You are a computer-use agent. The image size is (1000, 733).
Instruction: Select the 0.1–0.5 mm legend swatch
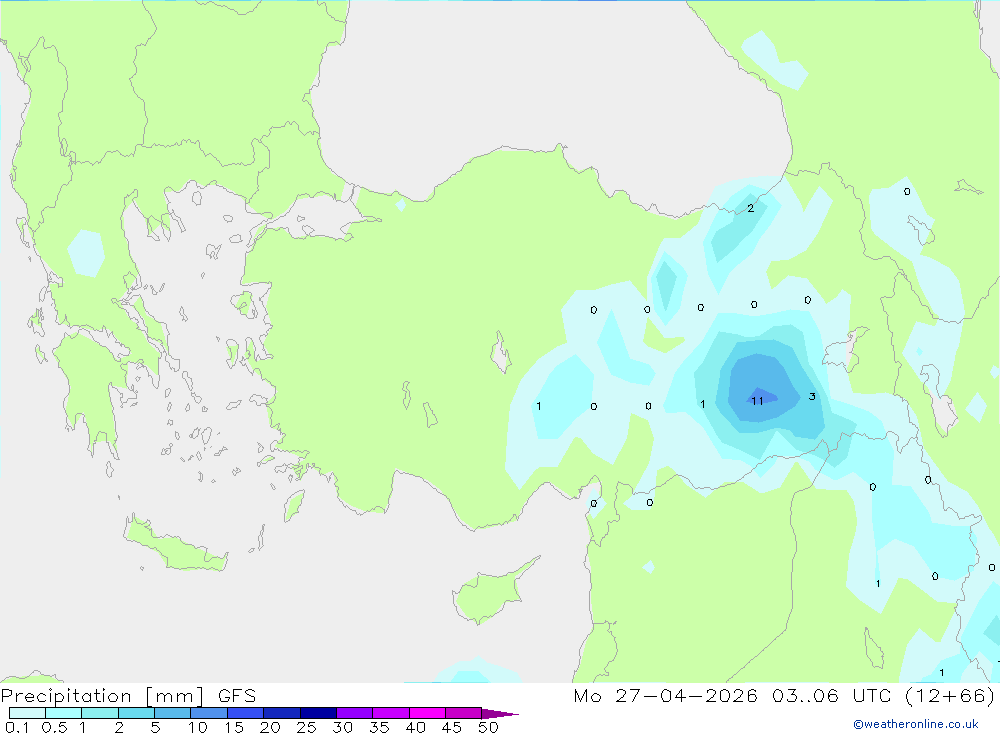pyautogui.click(x=27, y=713)
